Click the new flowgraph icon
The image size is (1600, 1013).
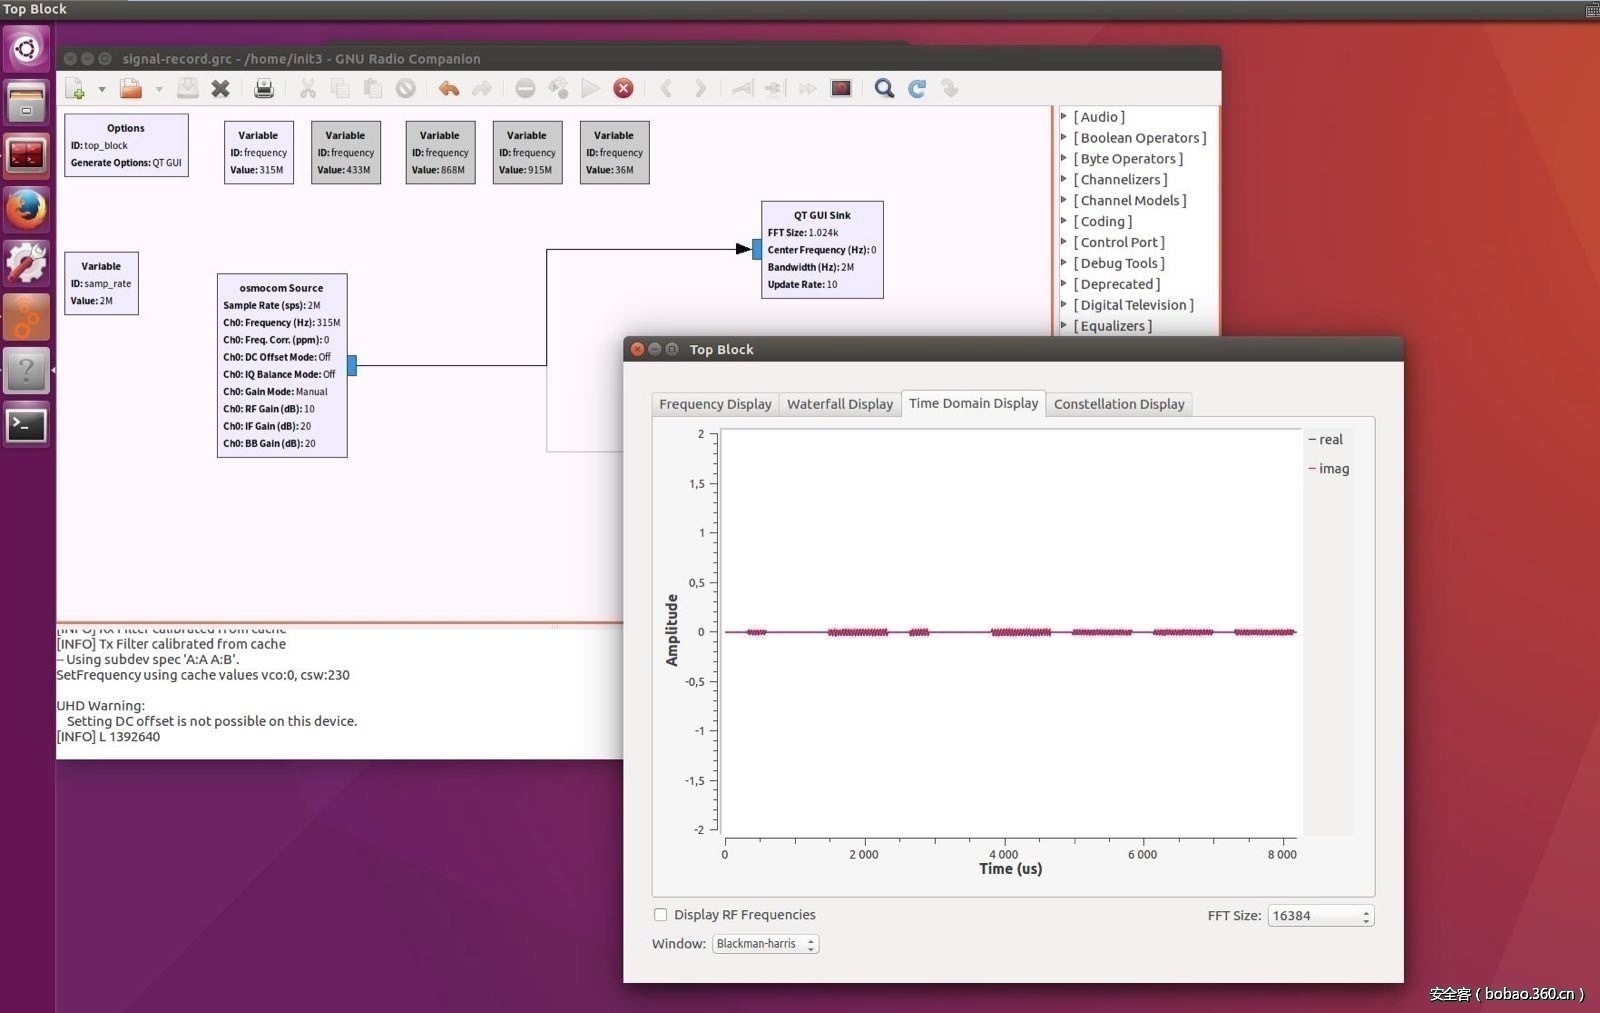click(75, 89)
